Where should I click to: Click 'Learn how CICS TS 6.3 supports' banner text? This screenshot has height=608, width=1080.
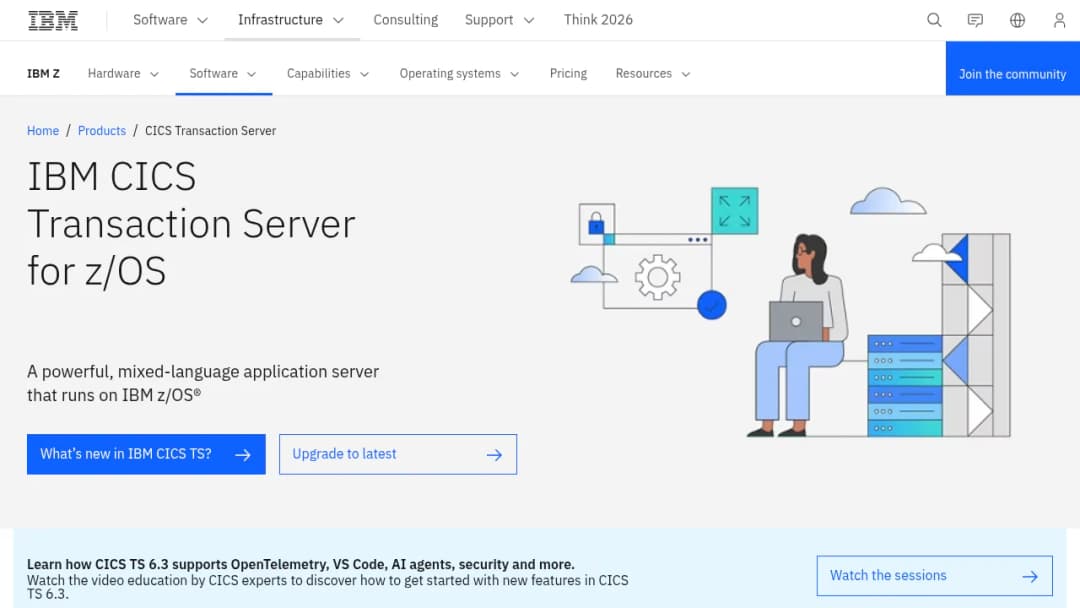point(300,565)
